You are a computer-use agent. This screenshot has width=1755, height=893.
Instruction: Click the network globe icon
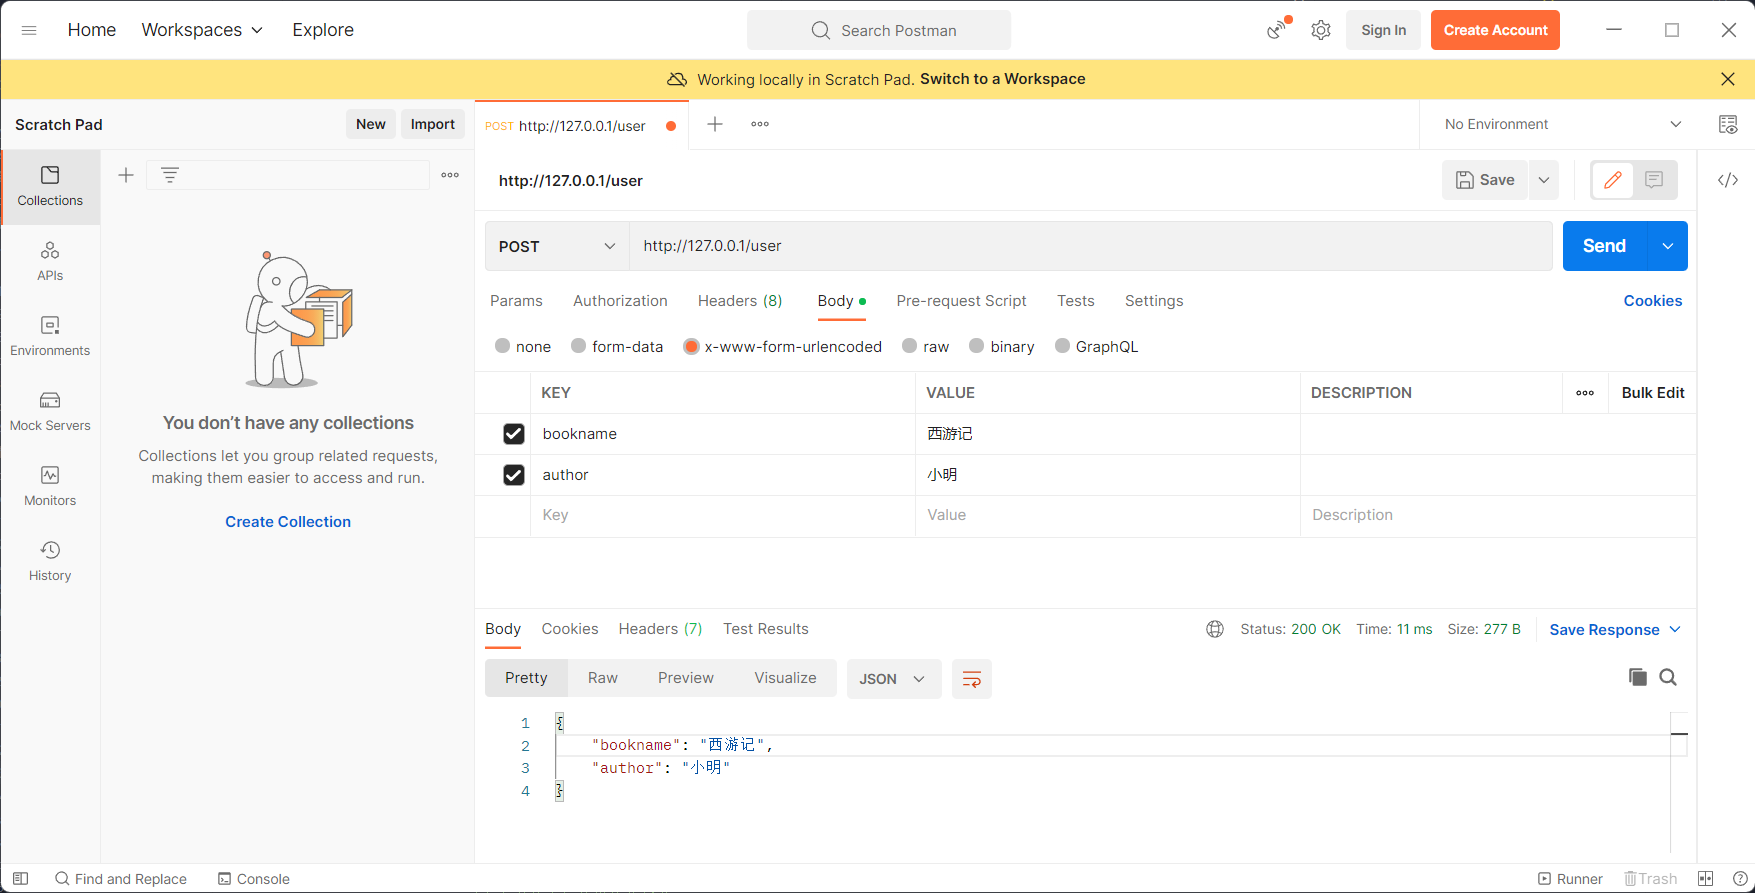[x=1215, y=629]
